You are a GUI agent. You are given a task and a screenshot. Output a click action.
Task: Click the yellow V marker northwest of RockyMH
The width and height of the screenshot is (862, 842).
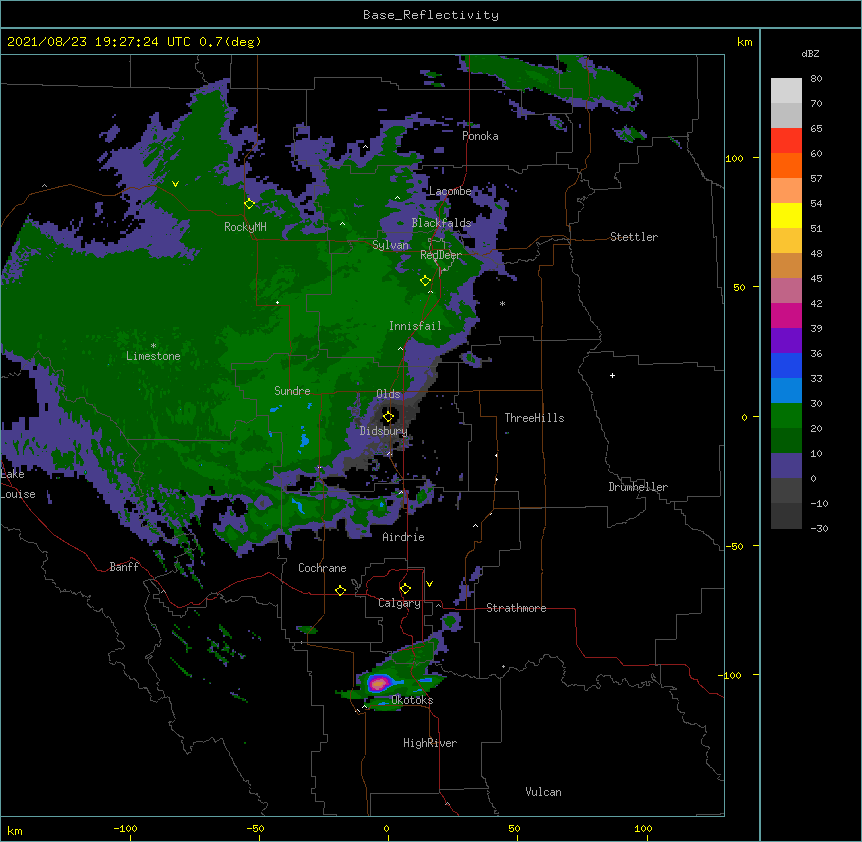click(x=175, y=184)
